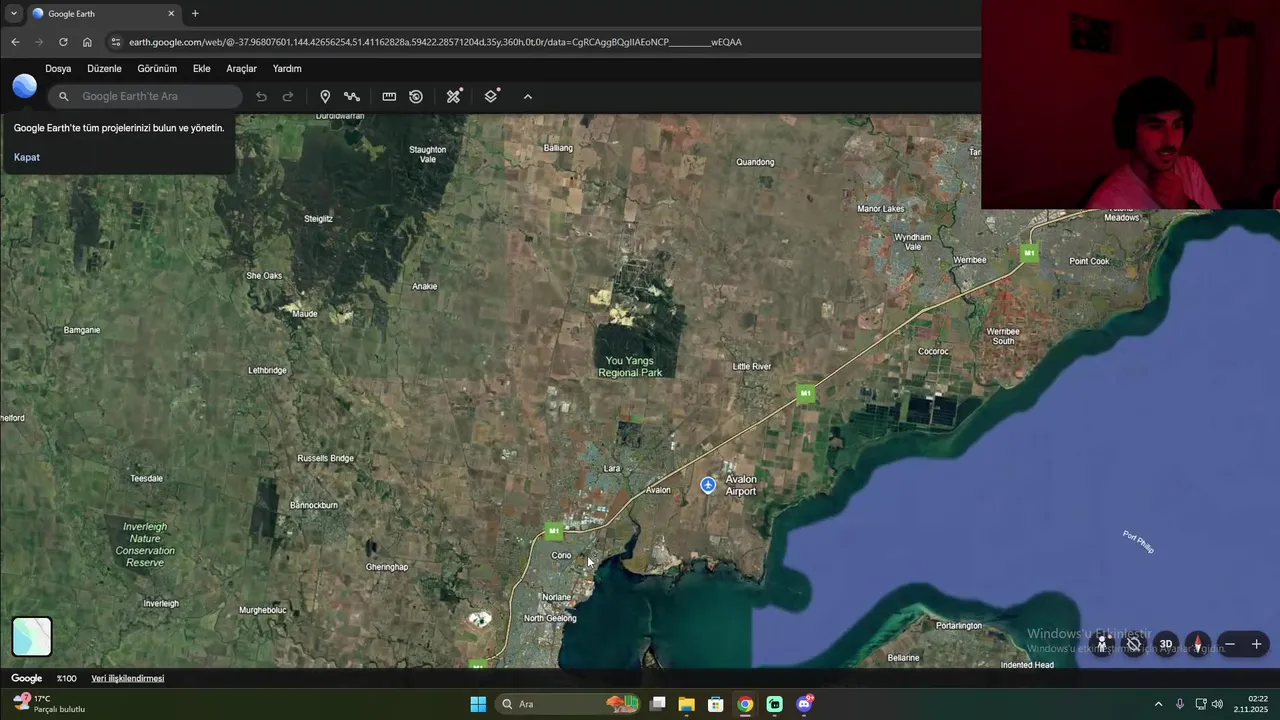1280x720 pixels.
Task: Click the Werribee South place label
Action: [x=1003, y=336]
